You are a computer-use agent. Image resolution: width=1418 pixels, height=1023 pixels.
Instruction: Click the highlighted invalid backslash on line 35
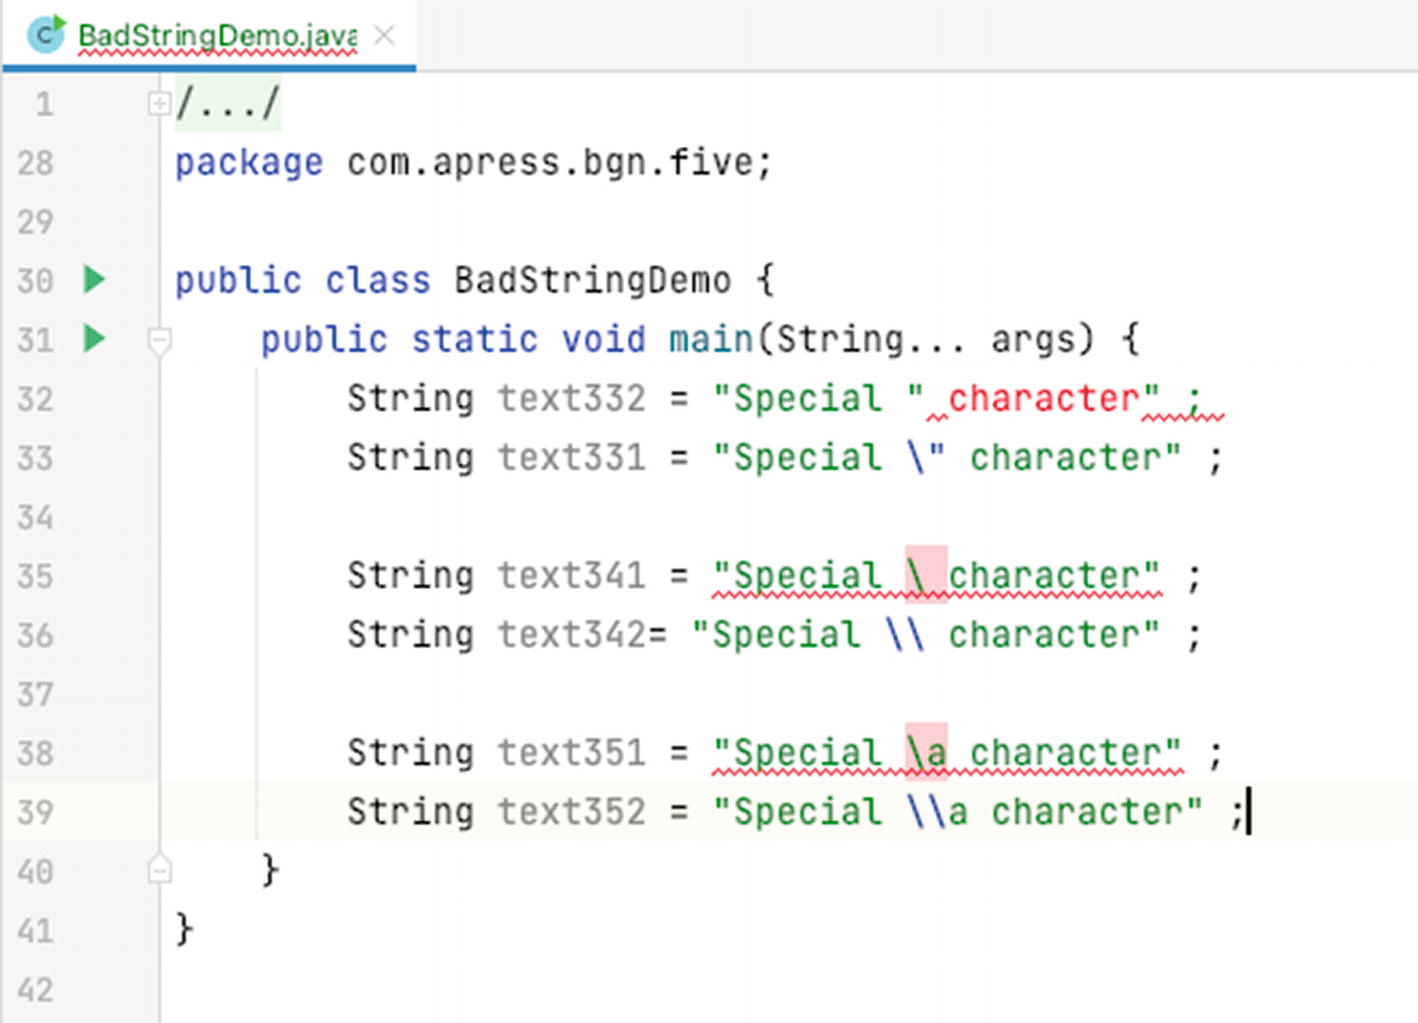[x=926, y=575]
